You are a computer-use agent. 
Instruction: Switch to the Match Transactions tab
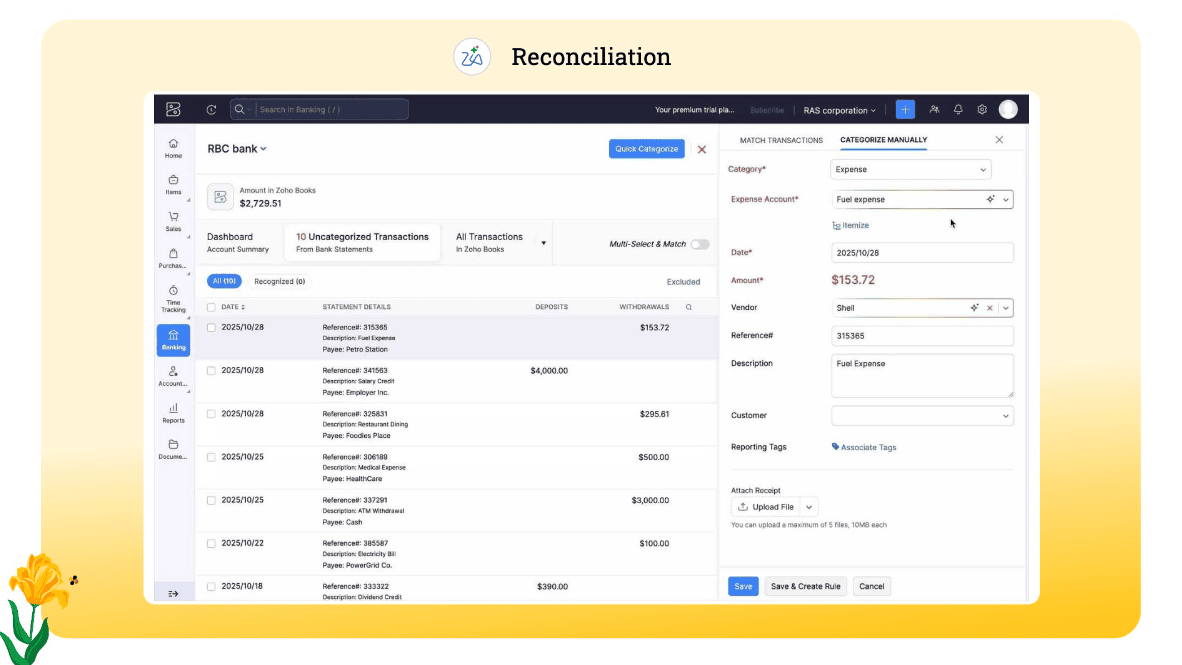(781, 140)
